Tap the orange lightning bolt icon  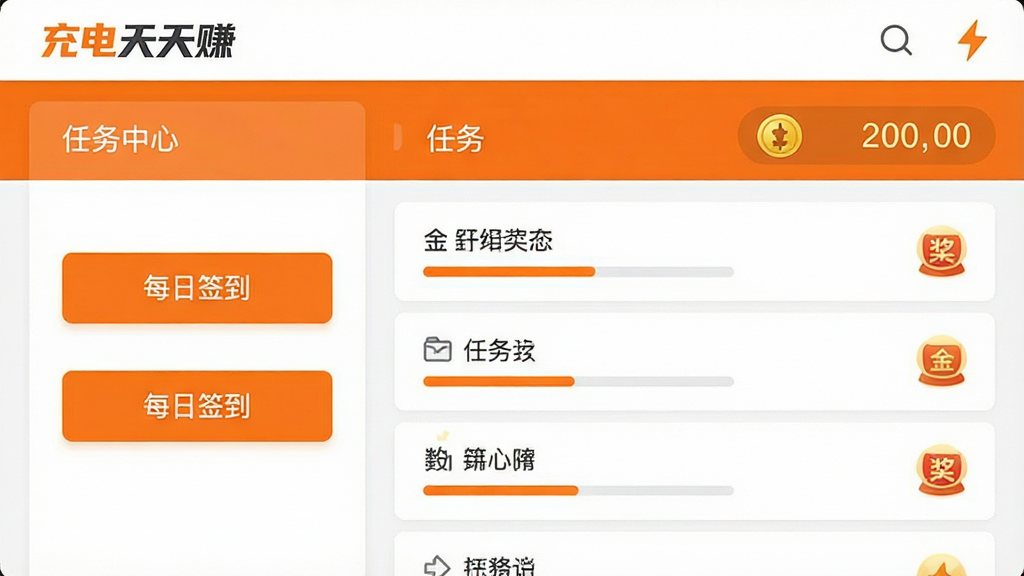[972, 40]
